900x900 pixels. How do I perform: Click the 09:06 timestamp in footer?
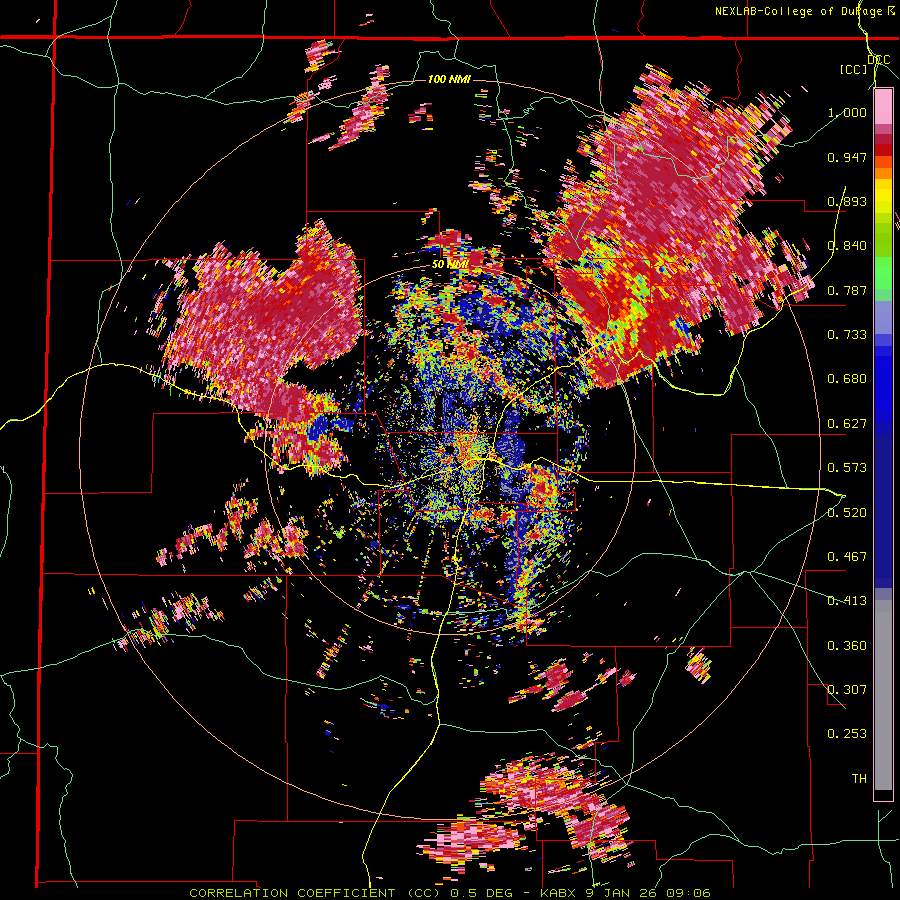coord(688,893)
